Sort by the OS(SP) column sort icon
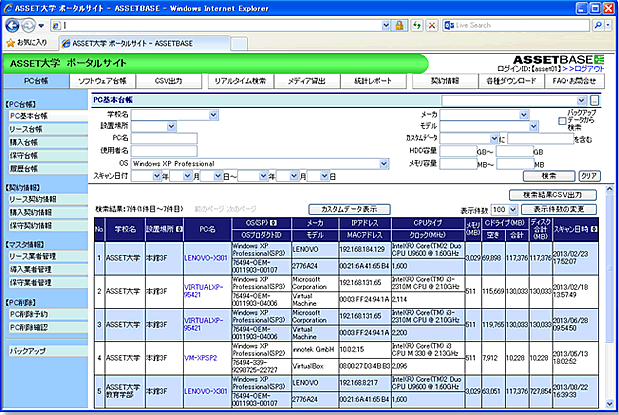 273,223
